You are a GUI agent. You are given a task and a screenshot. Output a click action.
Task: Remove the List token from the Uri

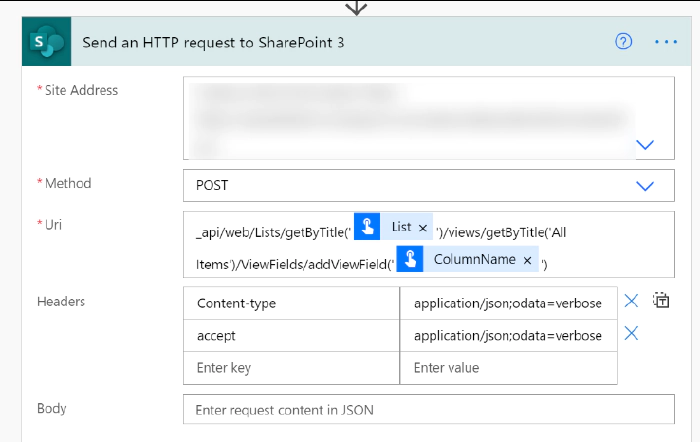pyautogui.click(x=423, y=228)
